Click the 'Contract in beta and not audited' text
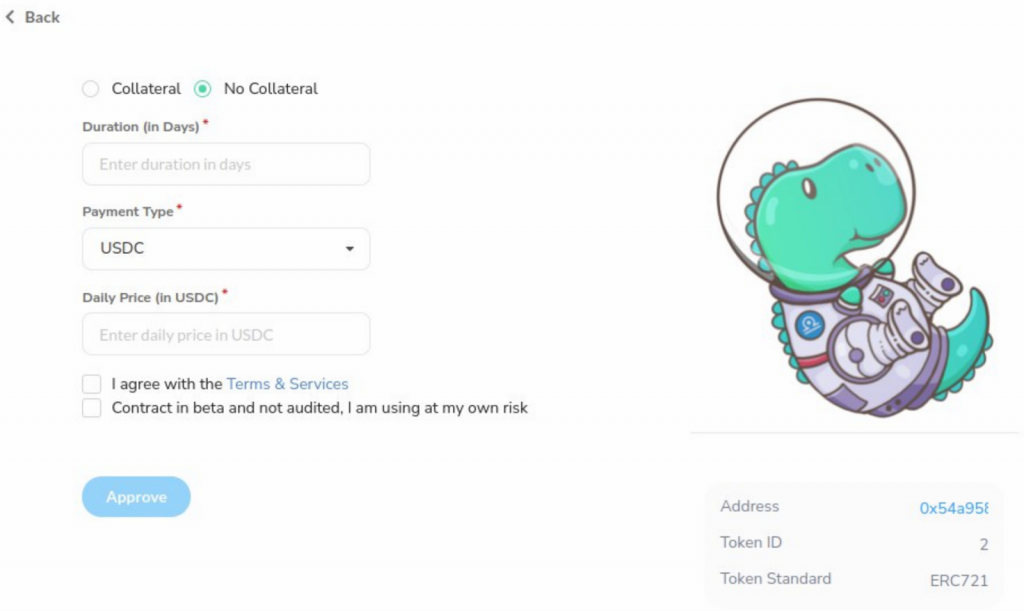This screenshot has height=611, width=1024. [x=320, y=408]
